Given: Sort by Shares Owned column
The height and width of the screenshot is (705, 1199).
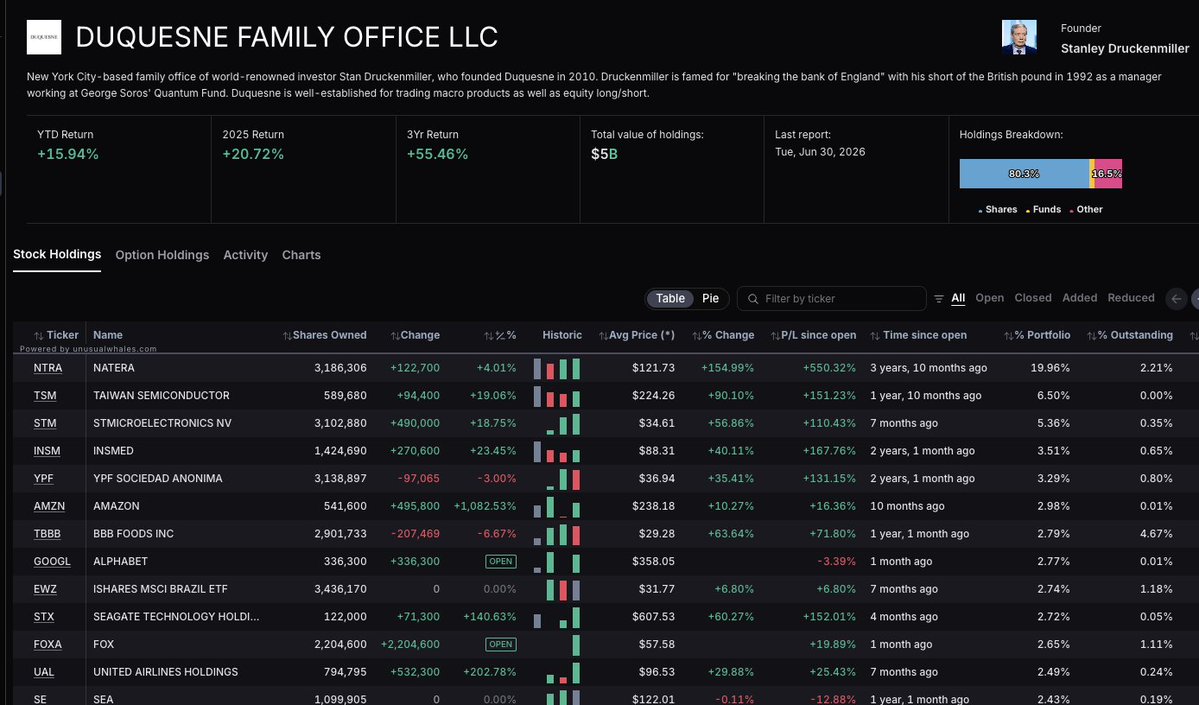Looking at the screenshot, I should coord(324,336).
